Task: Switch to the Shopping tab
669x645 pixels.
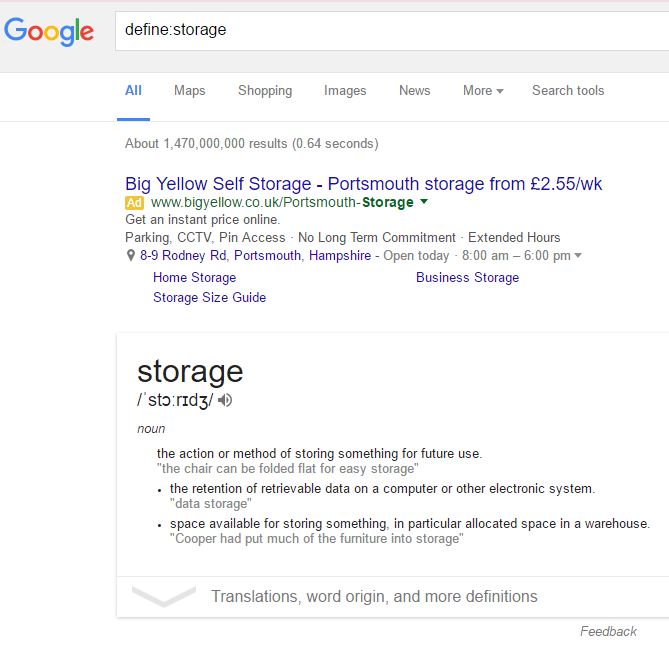Action: click(x=265, y=91)
